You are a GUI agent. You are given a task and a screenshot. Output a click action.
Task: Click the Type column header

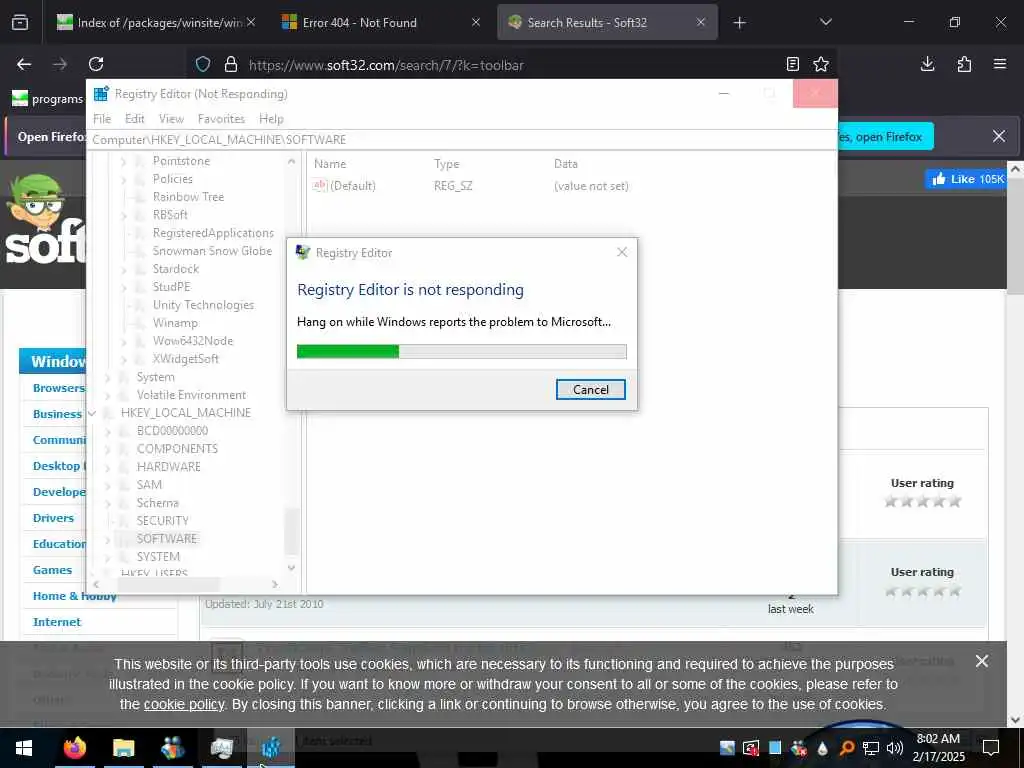(x=447, y=164)
